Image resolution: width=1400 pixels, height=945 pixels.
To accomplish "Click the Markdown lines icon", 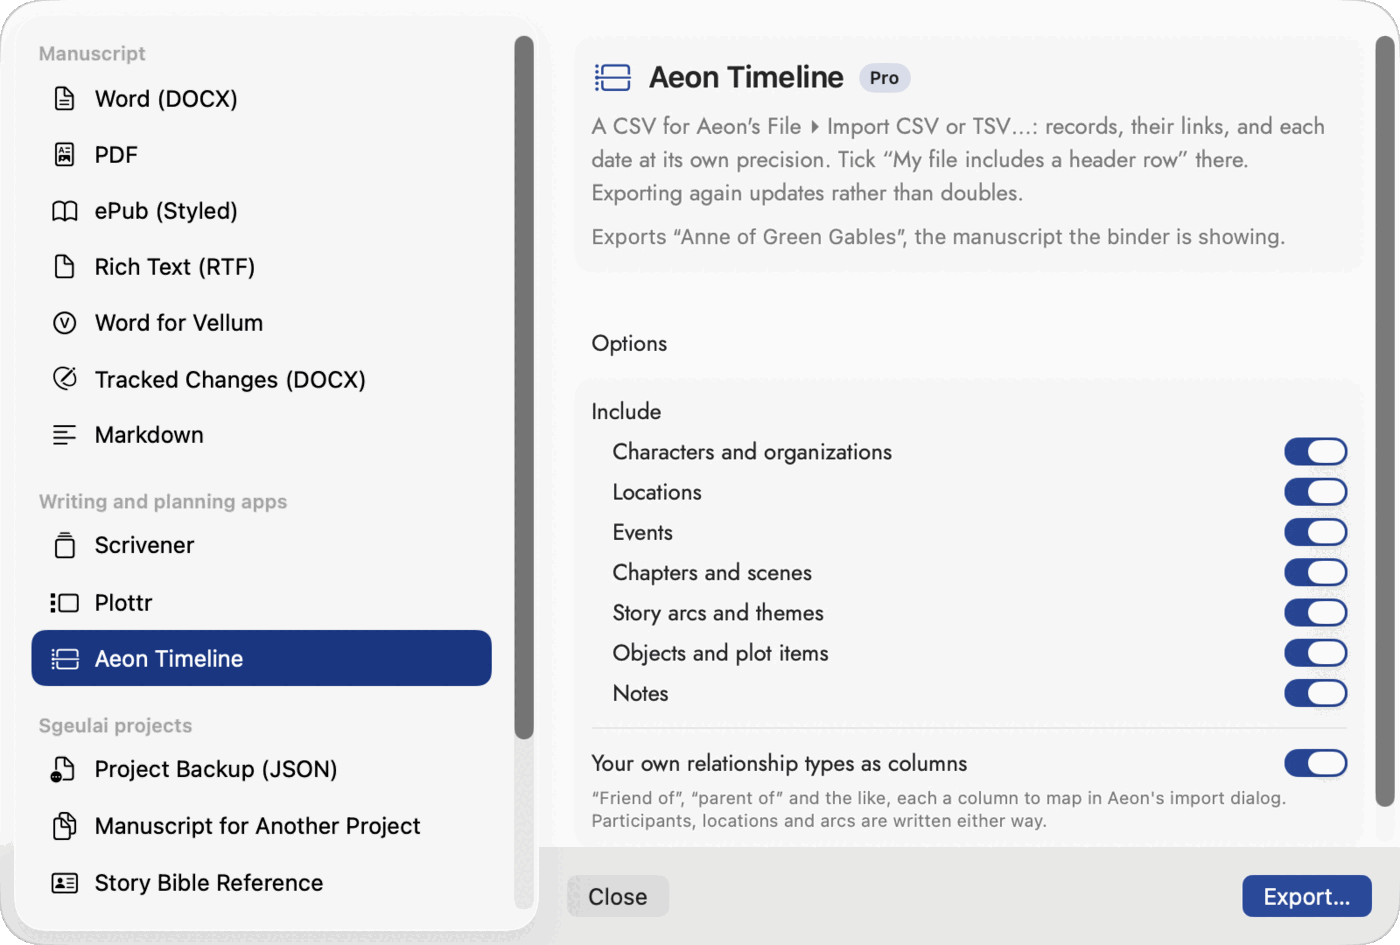I will 64,435.
